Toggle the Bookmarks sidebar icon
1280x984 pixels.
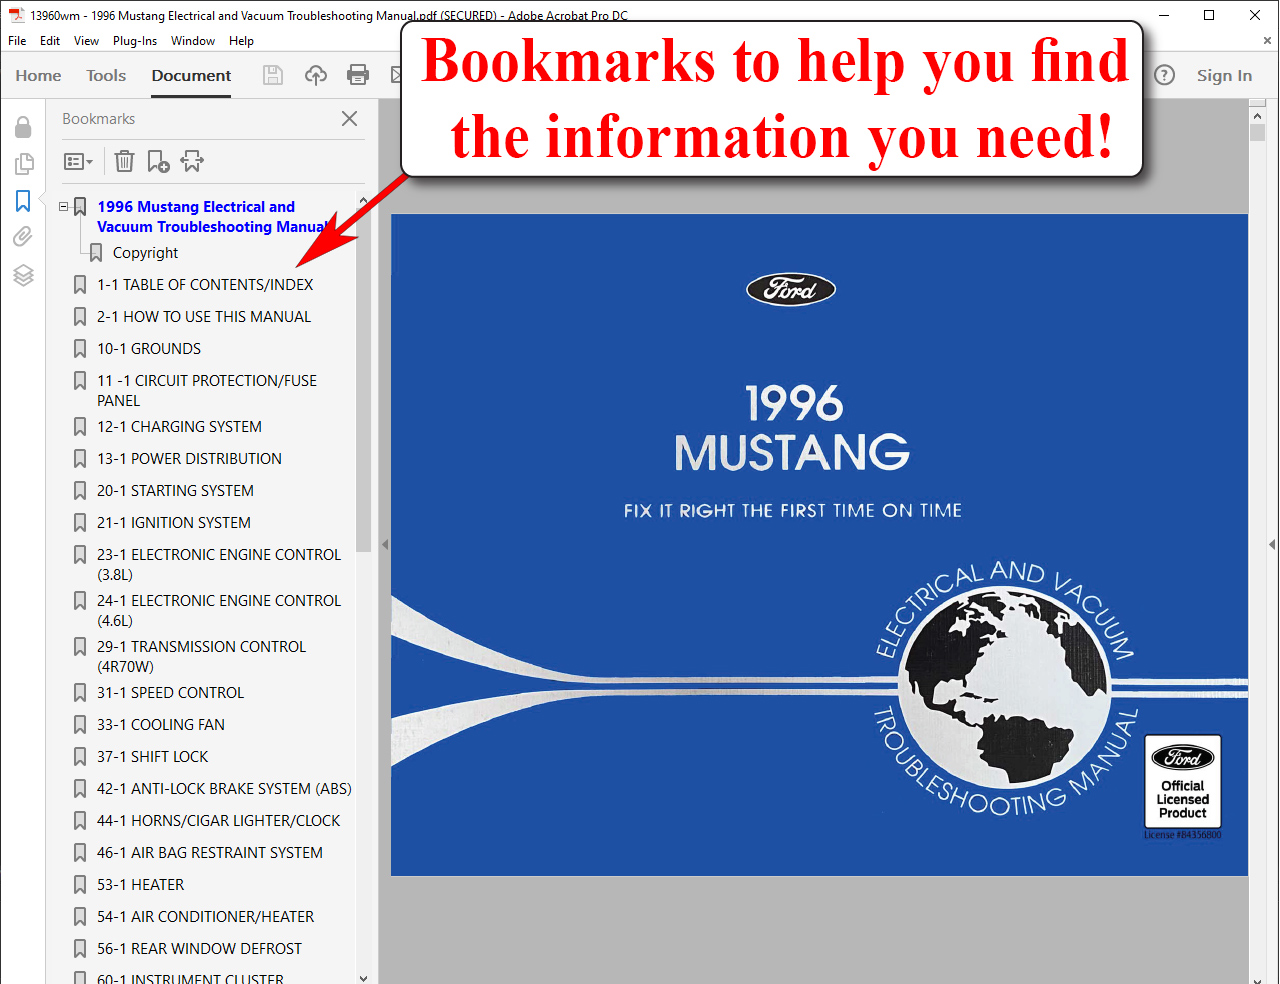coord(23,201)
